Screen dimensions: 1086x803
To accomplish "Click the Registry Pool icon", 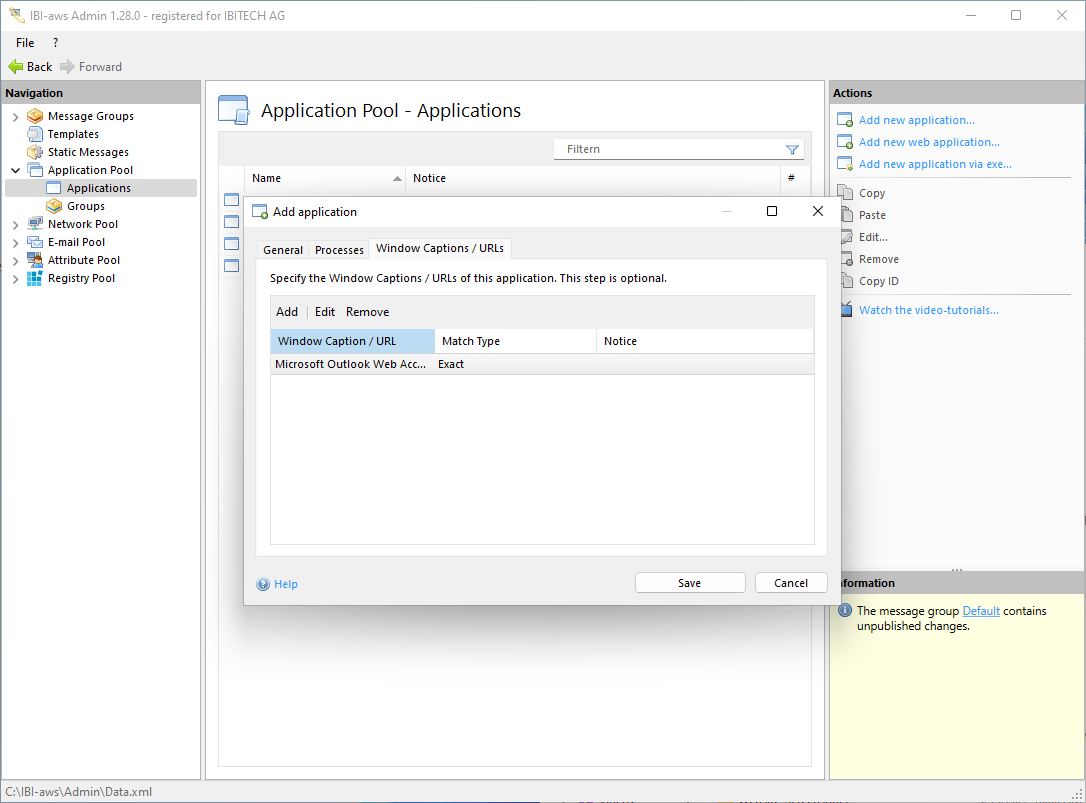I will [x=36, y=278].
